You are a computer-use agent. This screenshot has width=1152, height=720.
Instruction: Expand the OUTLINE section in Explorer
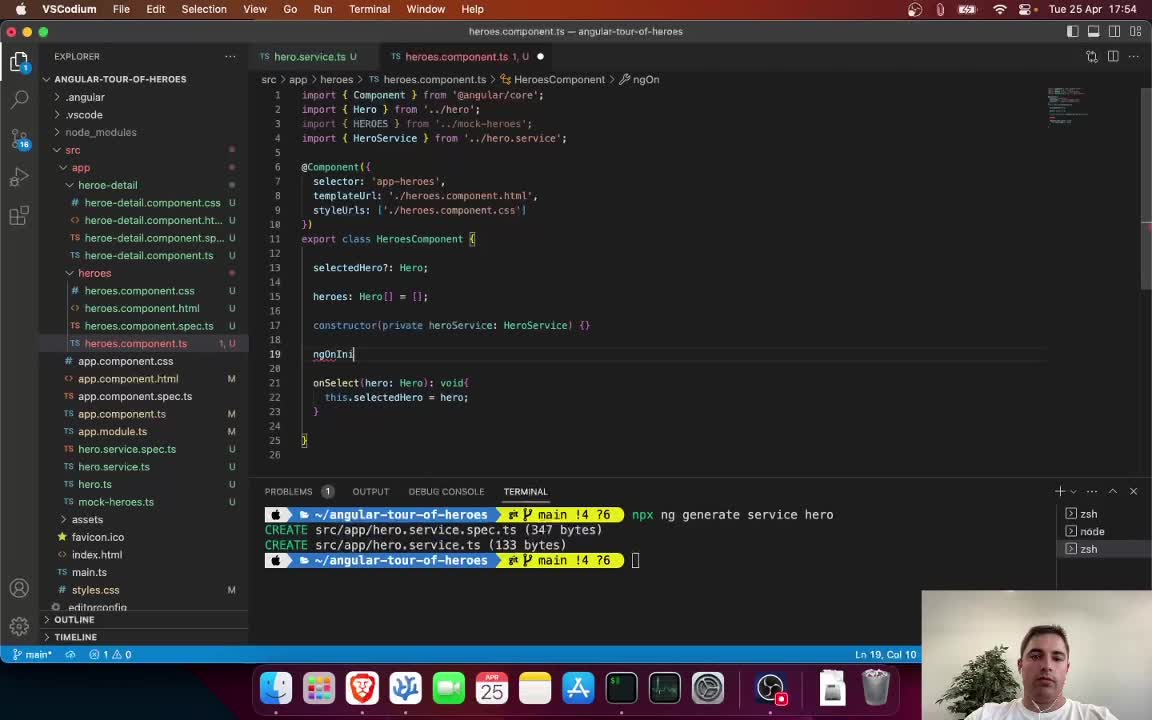click(x=74, y=619)
